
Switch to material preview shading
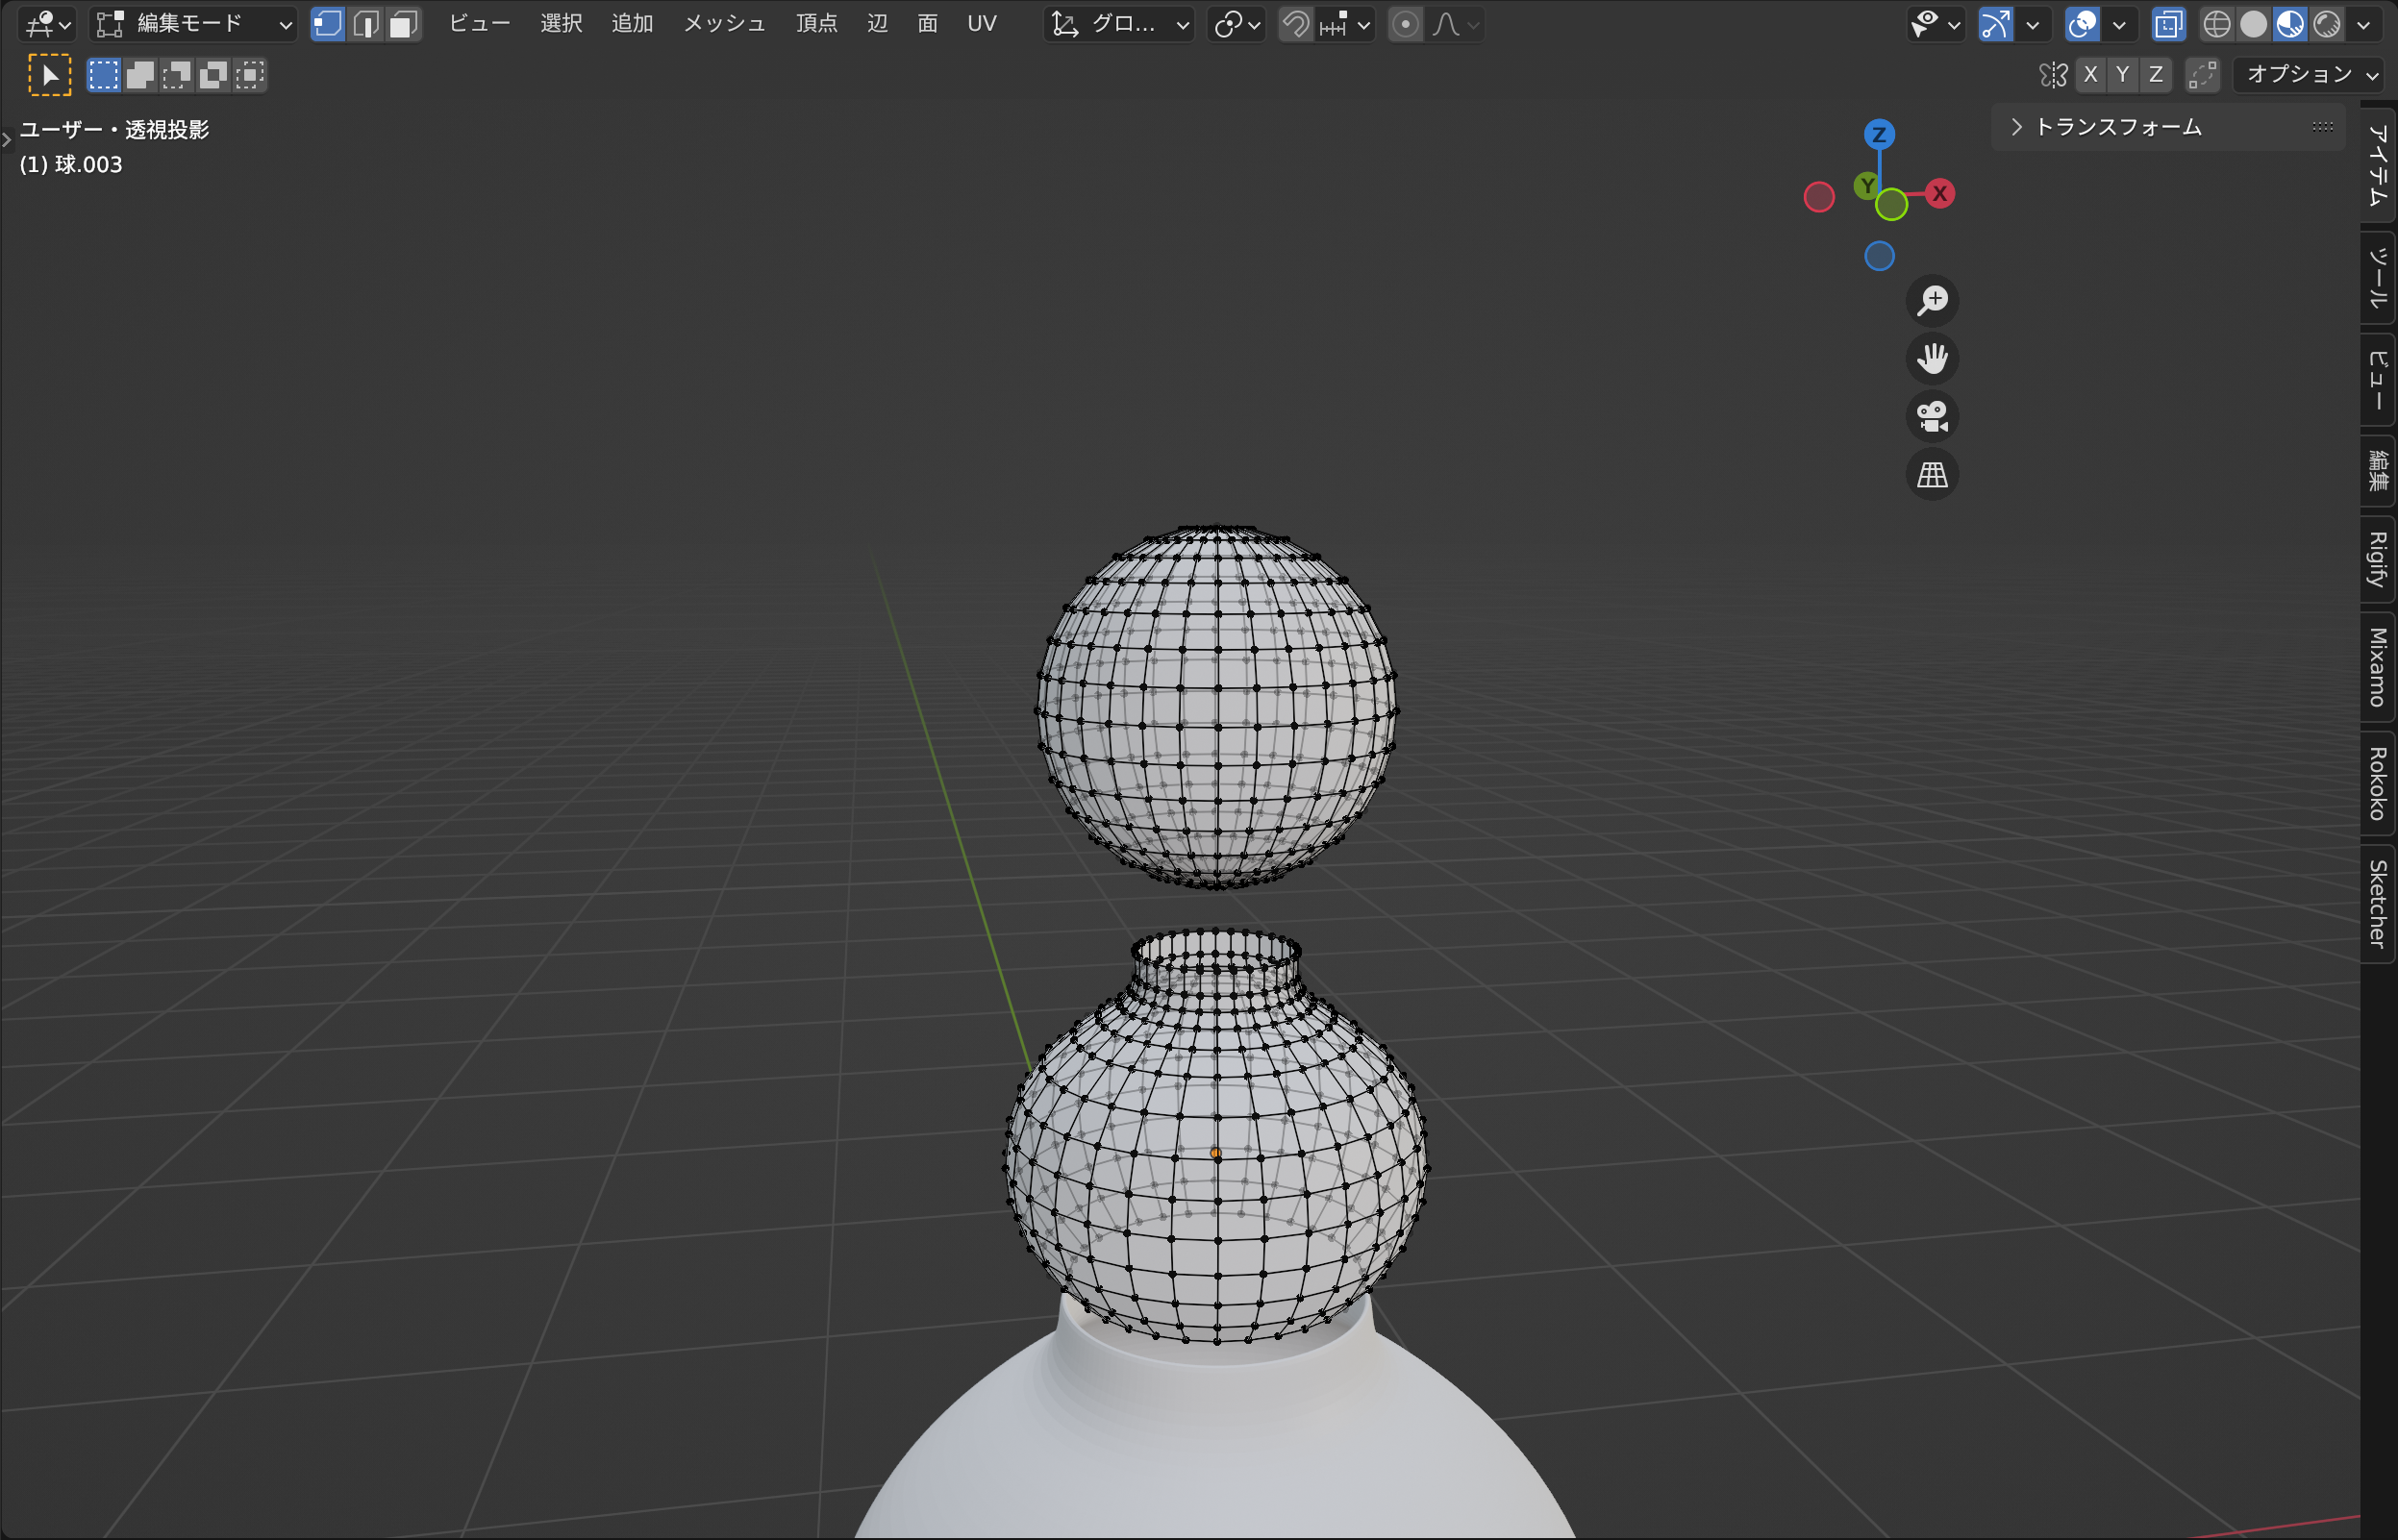click(2290, 24)
